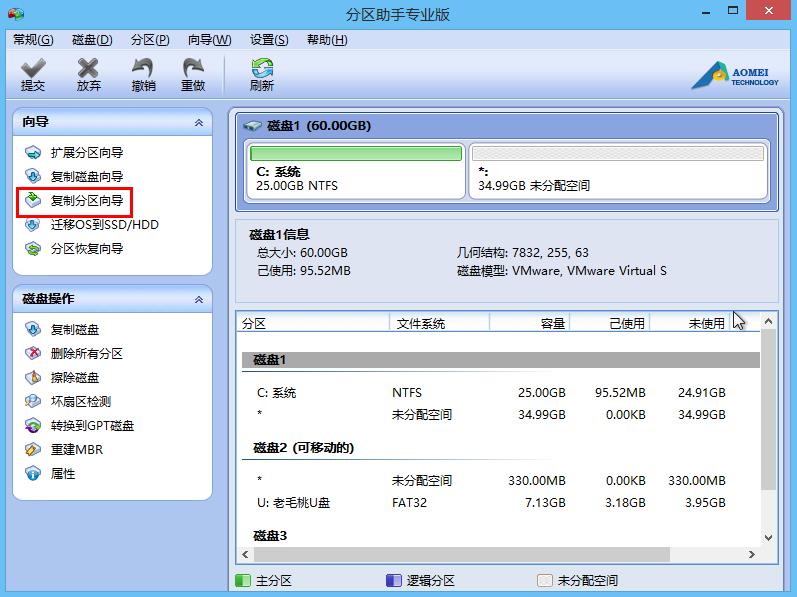Click the 复制分区向导 wizard icon

(x=33, y=200)
